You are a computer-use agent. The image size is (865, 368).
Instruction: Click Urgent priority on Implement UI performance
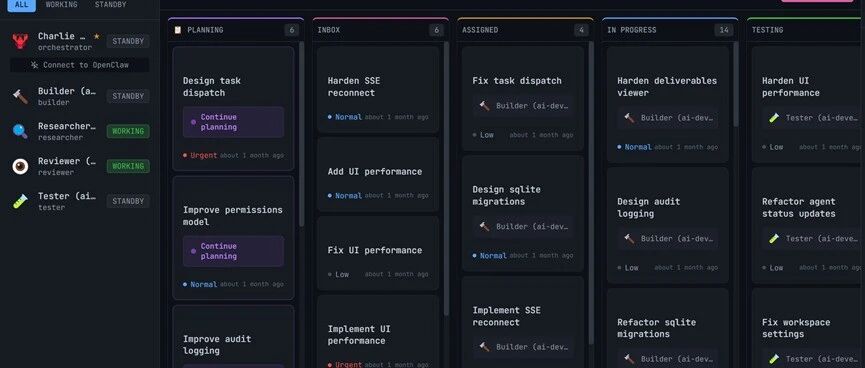point(345,364)
